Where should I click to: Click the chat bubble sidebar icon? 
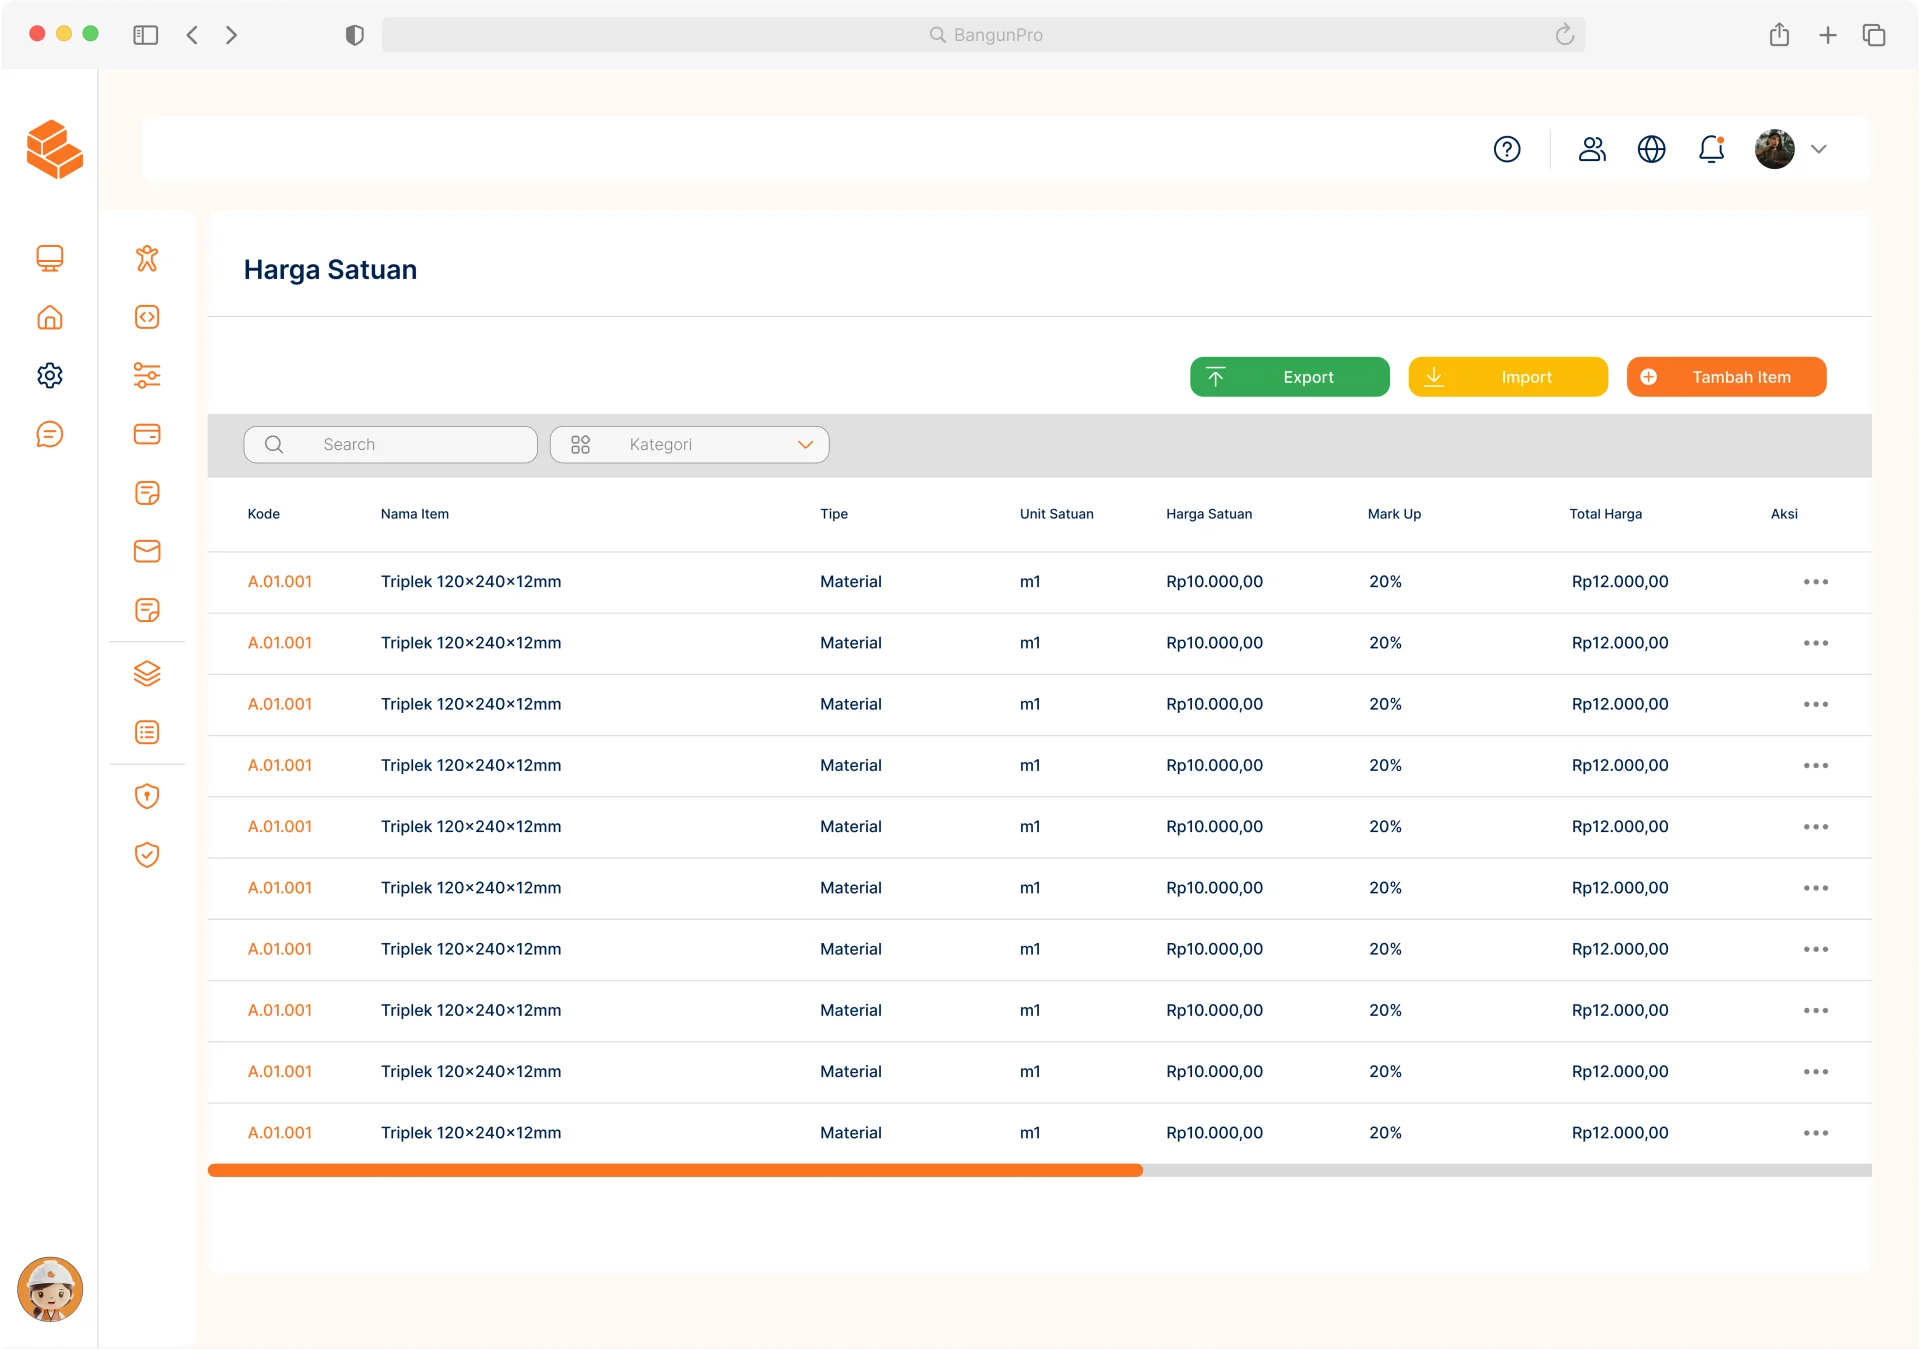50,434
